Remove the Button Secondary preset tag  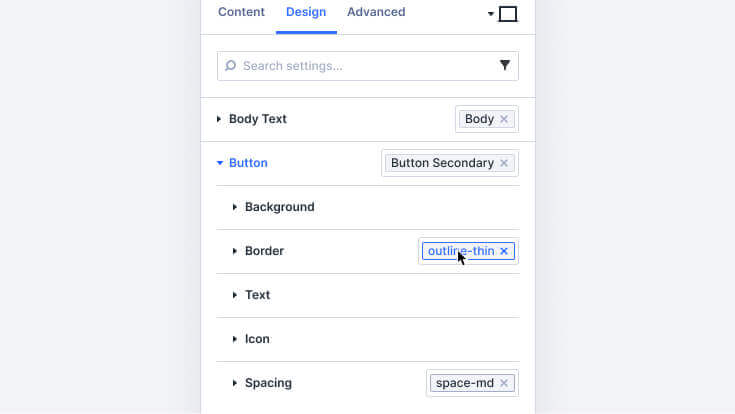click(504, 163)
